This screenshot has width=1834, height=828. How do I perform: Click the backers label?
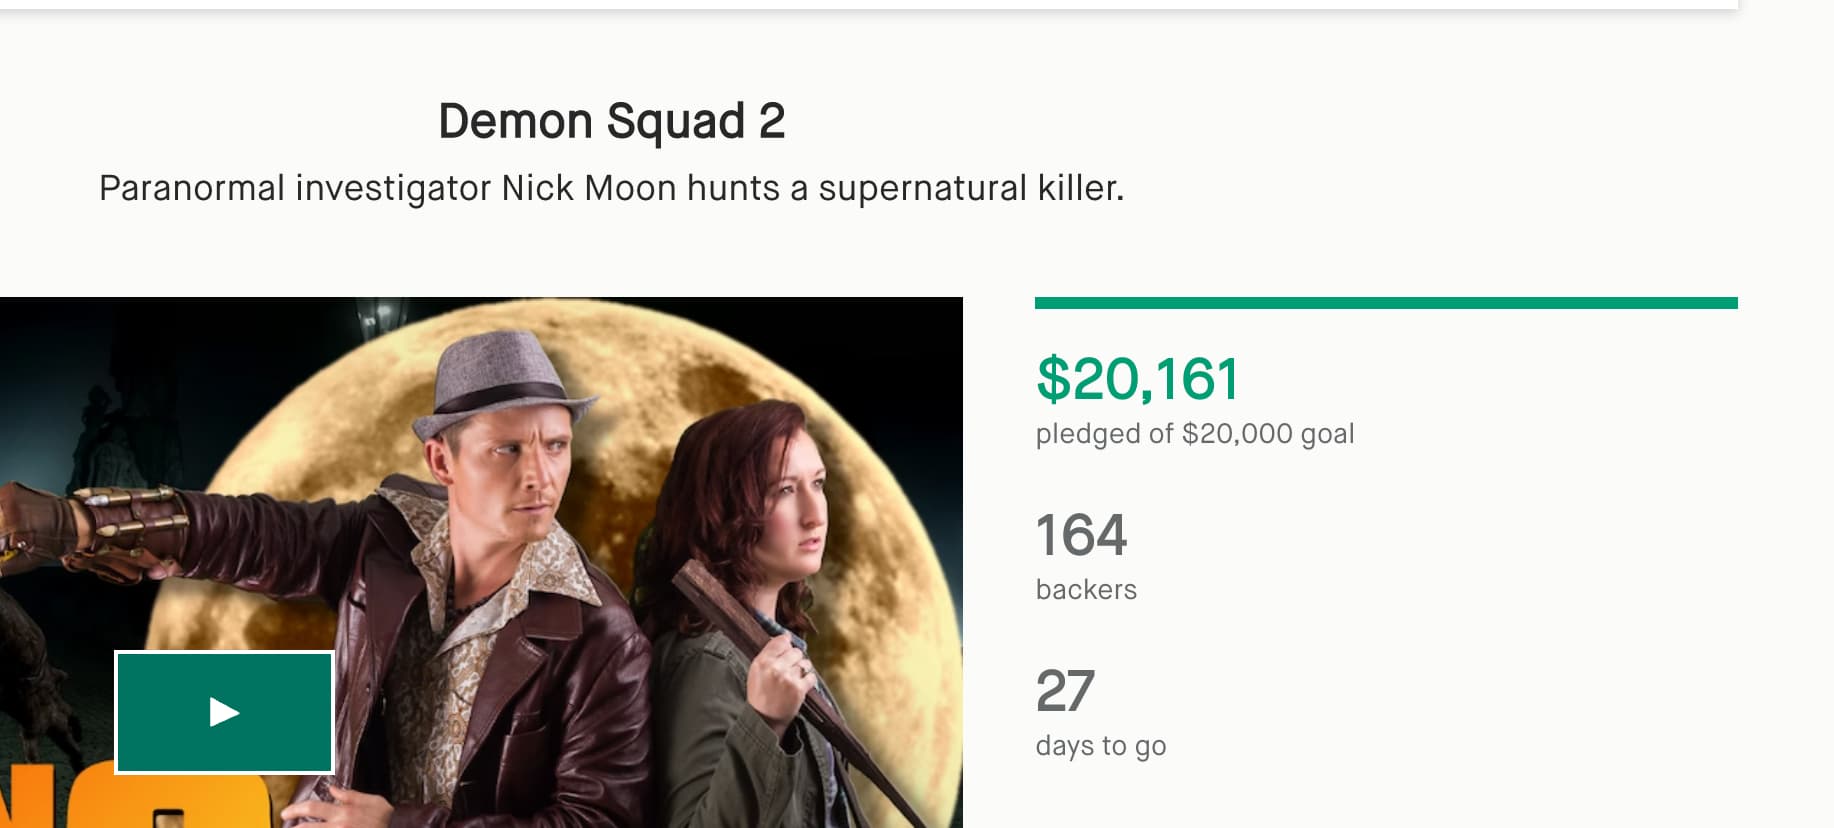[1086, 590]
